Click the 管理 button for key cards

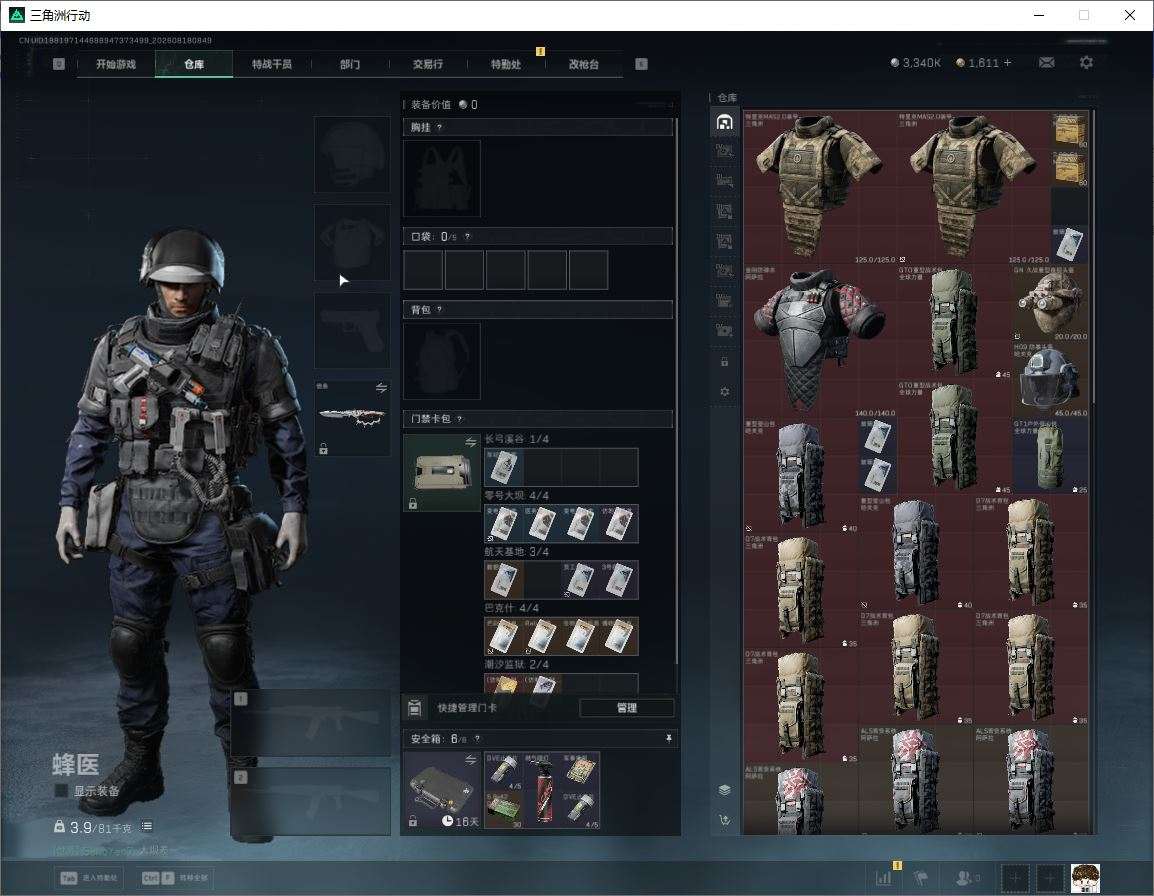(x=626, y=708)
